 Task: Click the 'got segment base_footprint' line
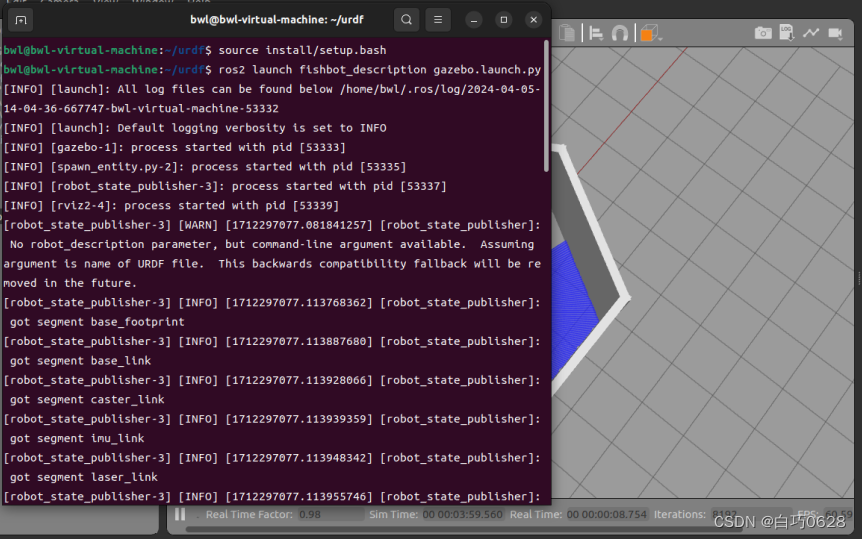97,322
